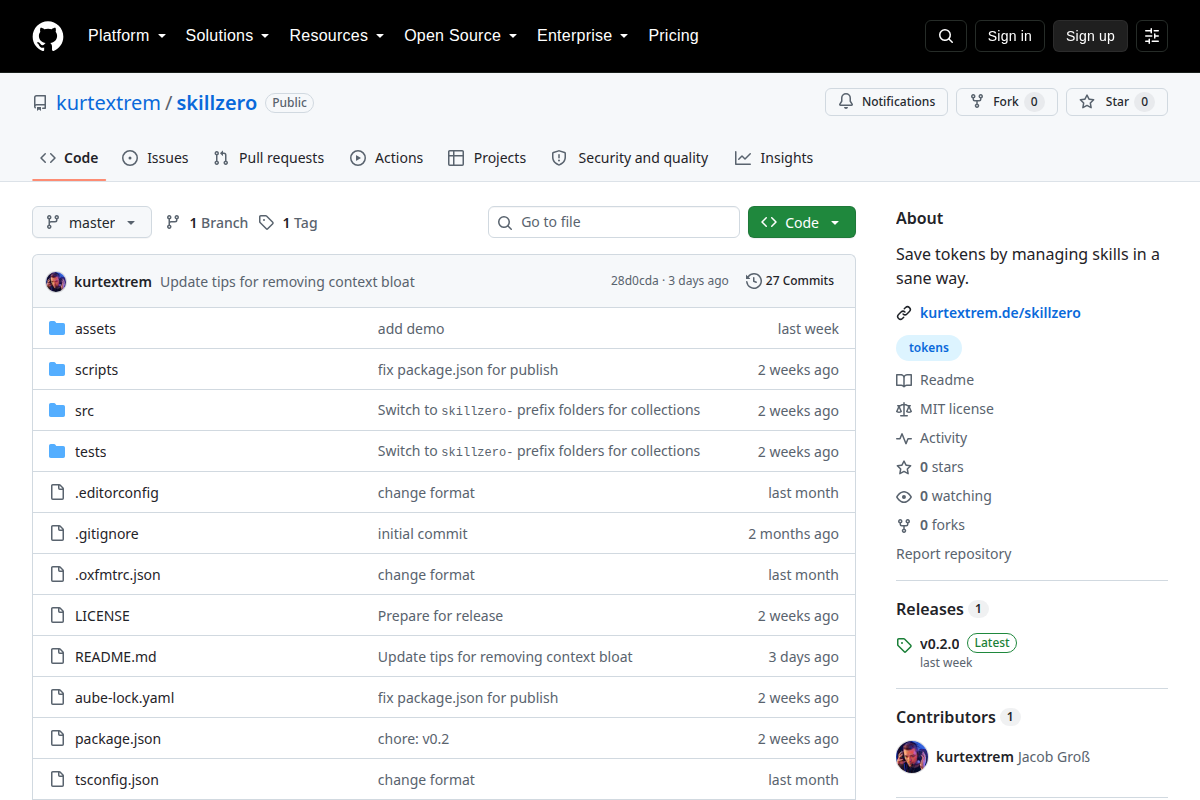Click the Go to file search field
The image size is (1200, 800).
(x=614, y=222)
